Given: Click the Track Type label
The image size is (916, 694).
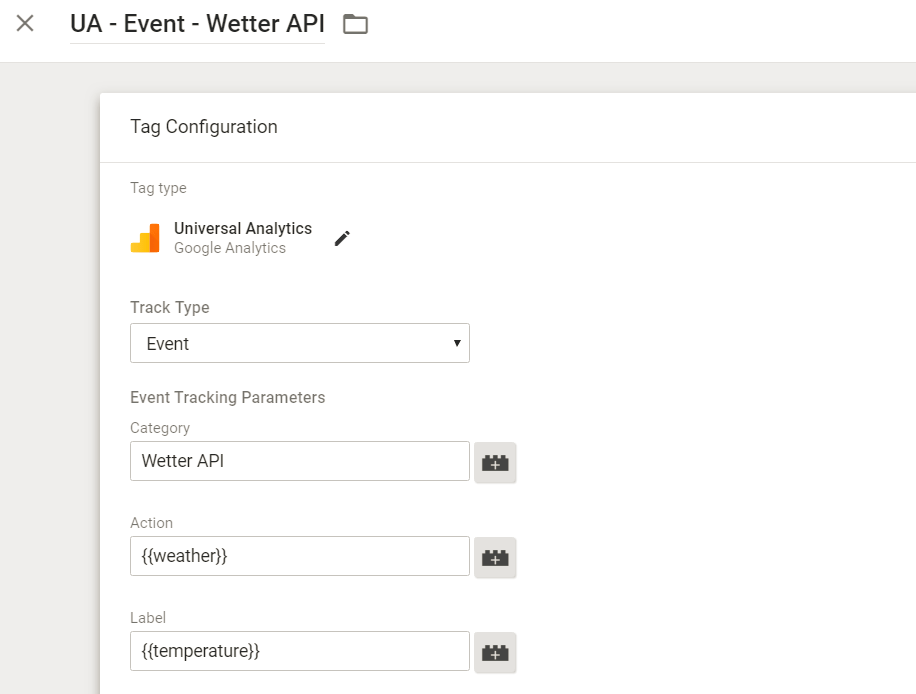Looking at the screenshot, I should coord(170,307).
